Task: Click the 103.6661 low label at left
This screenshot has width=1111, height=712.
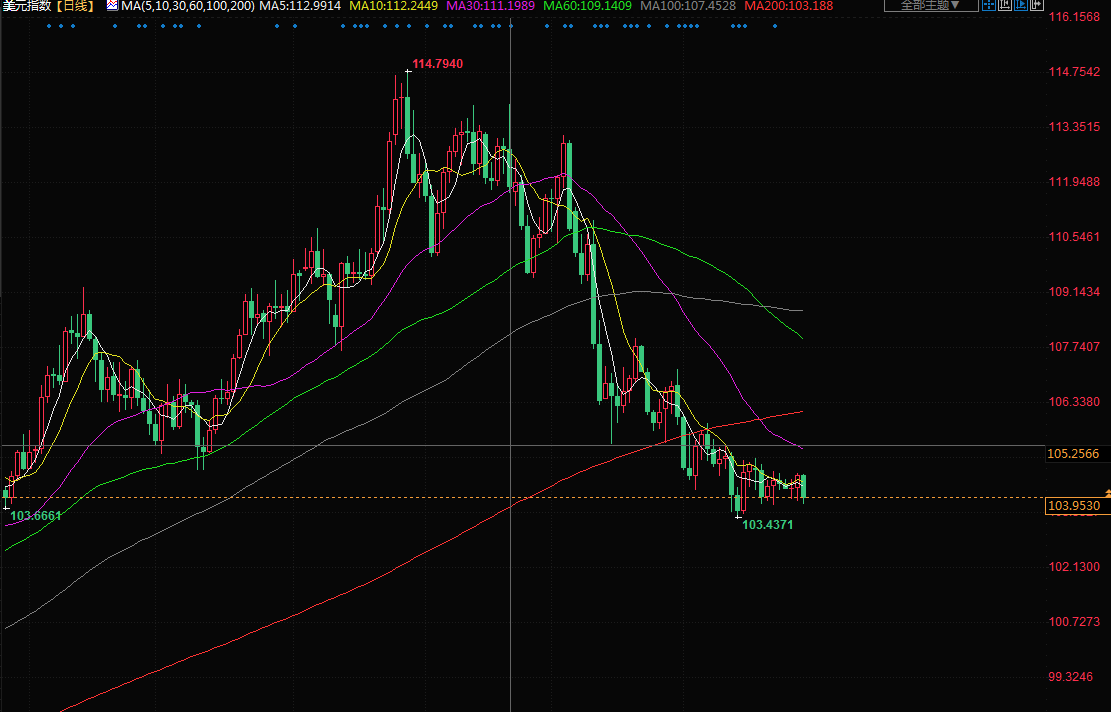Action: pyautogui.click(x=35, y=515)
